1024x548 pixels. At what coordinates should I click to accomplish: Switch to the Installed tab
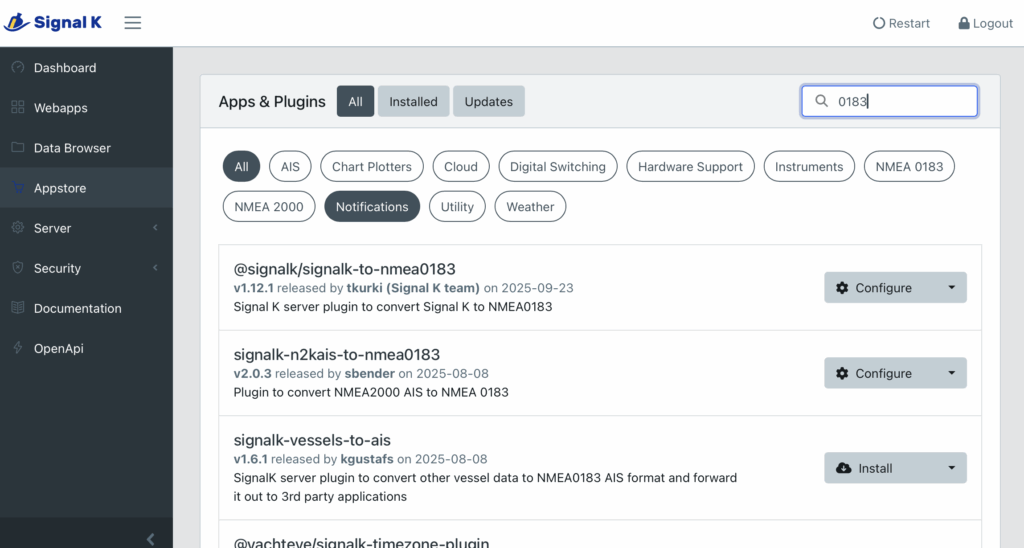[413, 101]
